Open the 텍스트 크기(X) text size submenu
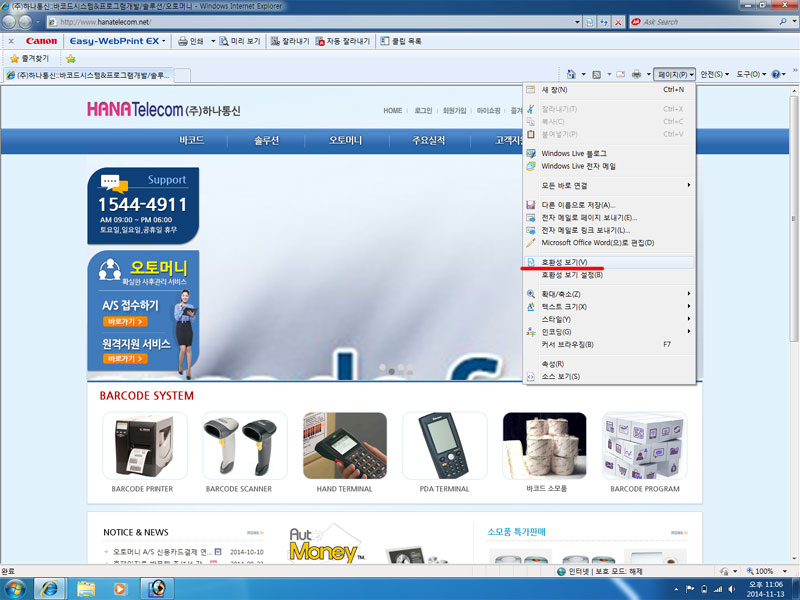This screenshot has height=600, width=800. 610,307
